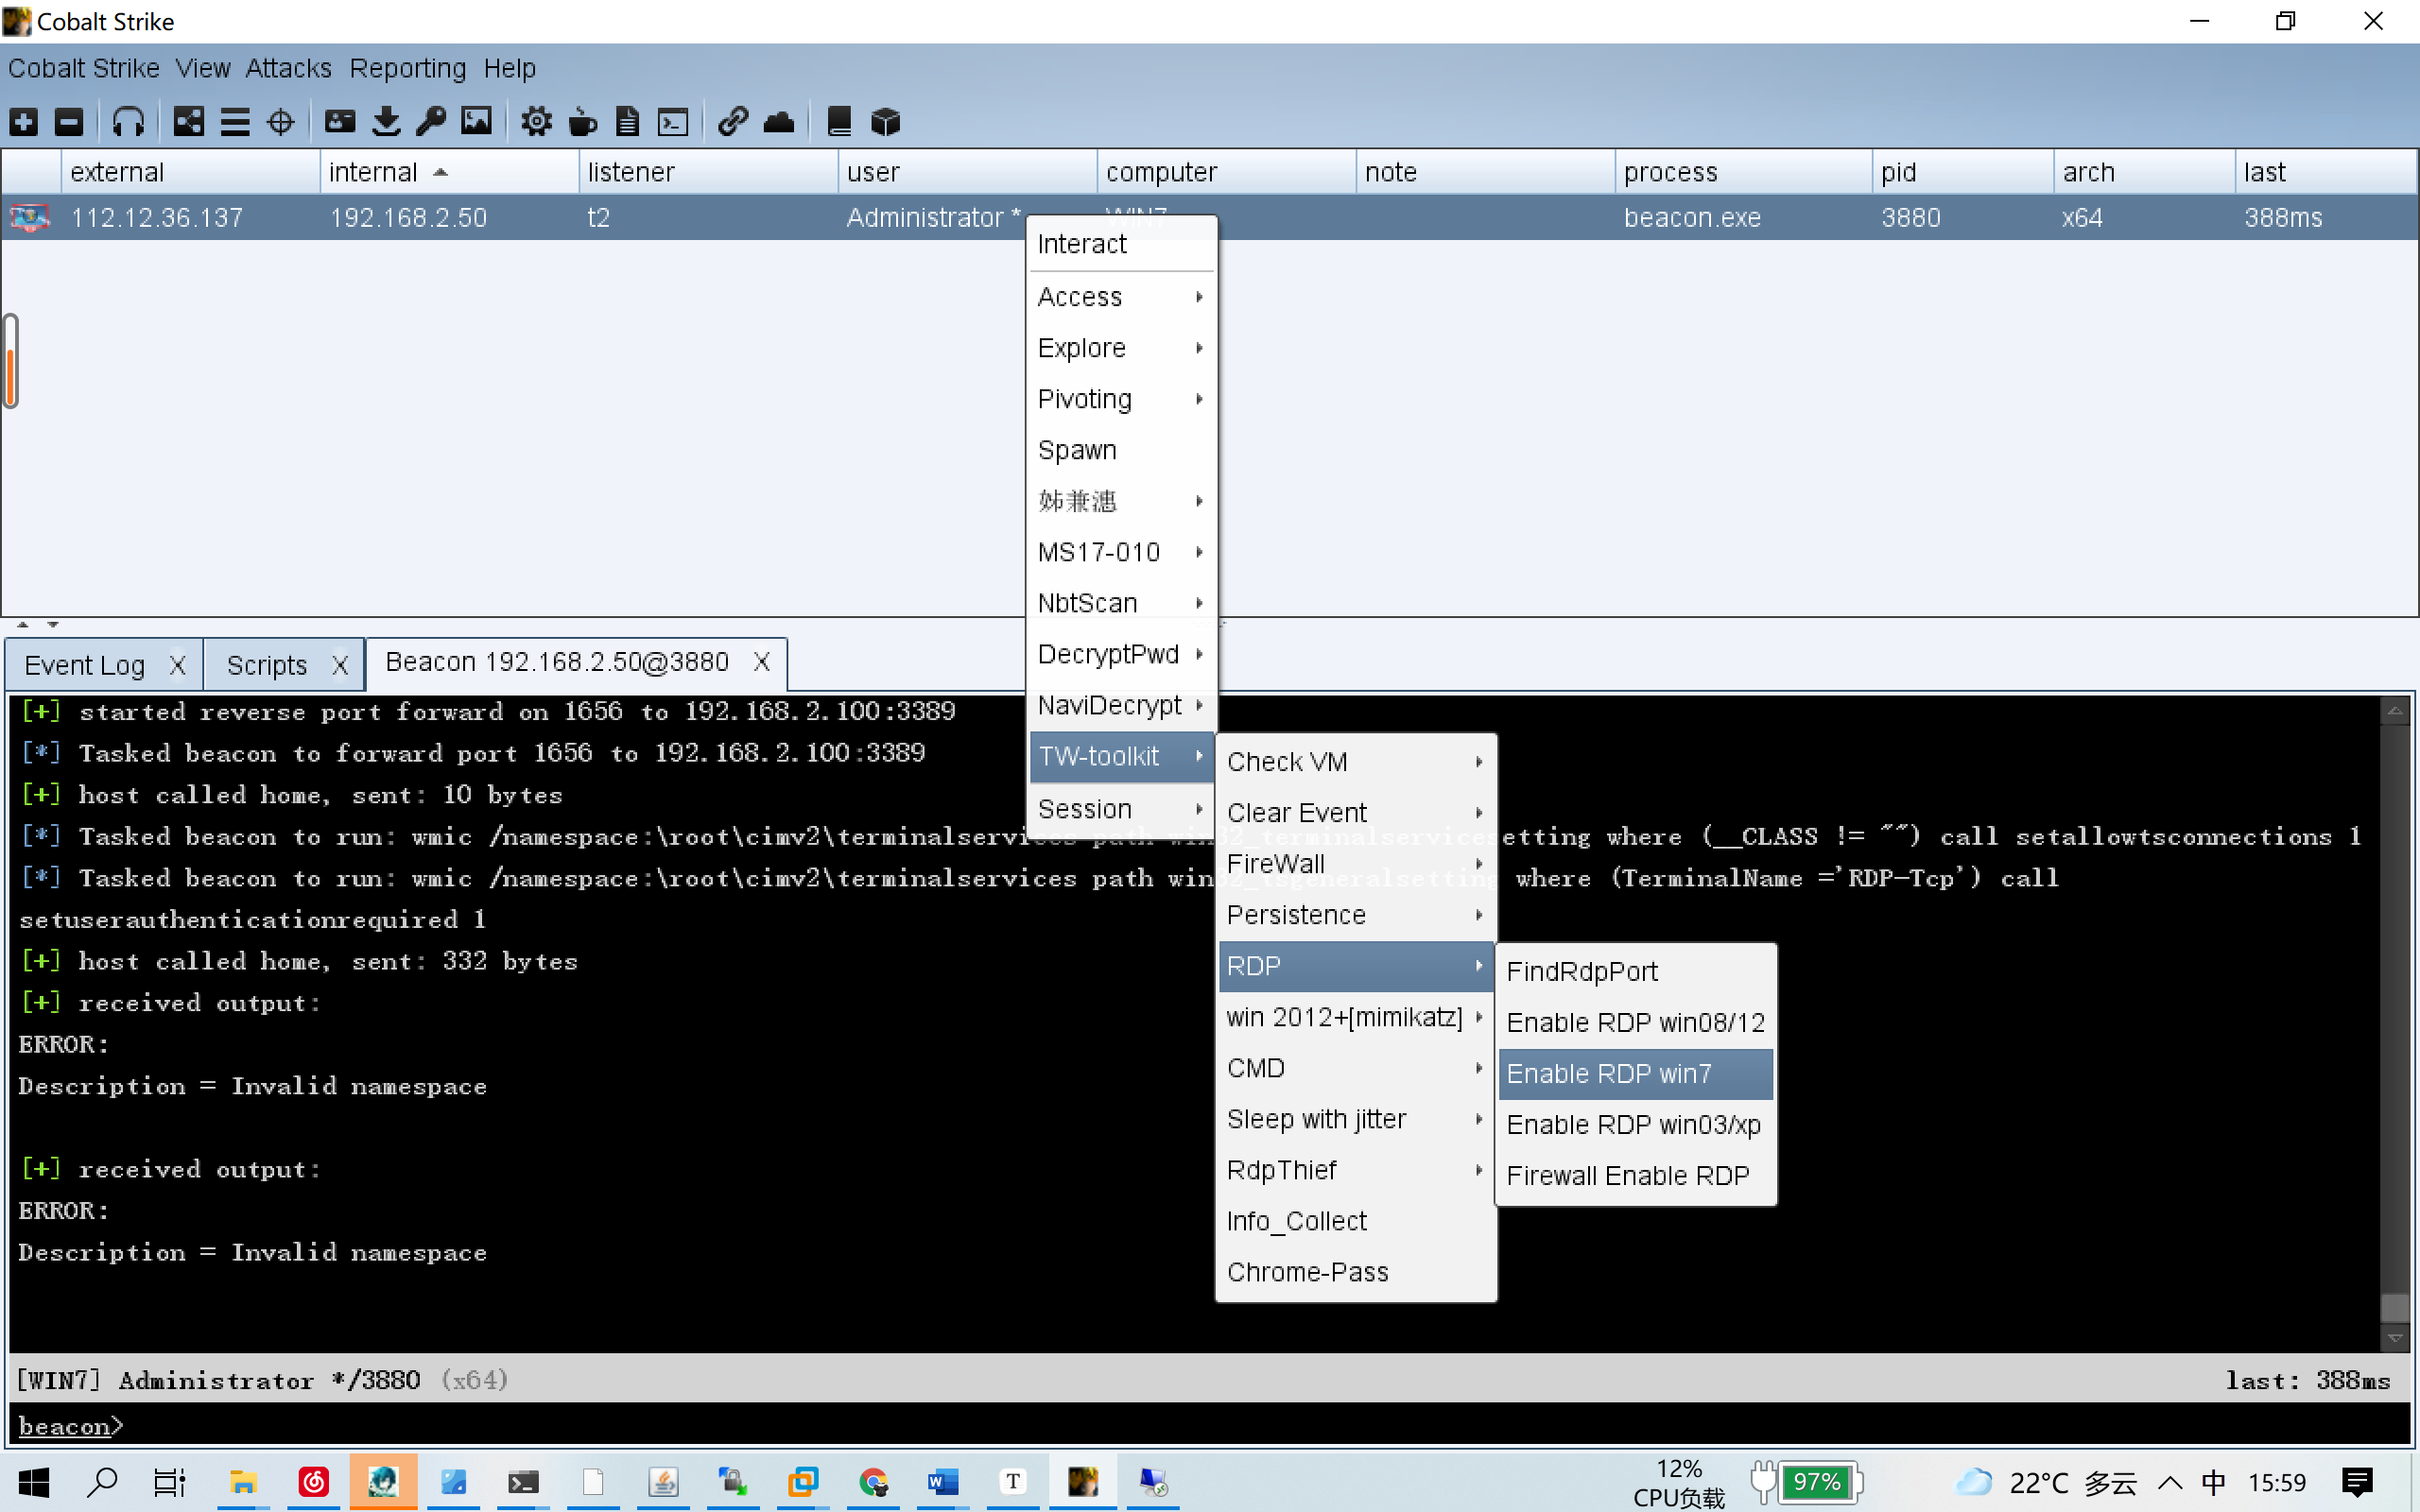Click the scrollbar up arrow in beacon console
Viewport: 2420px width, 1512px height.
tap(2394, 712)
